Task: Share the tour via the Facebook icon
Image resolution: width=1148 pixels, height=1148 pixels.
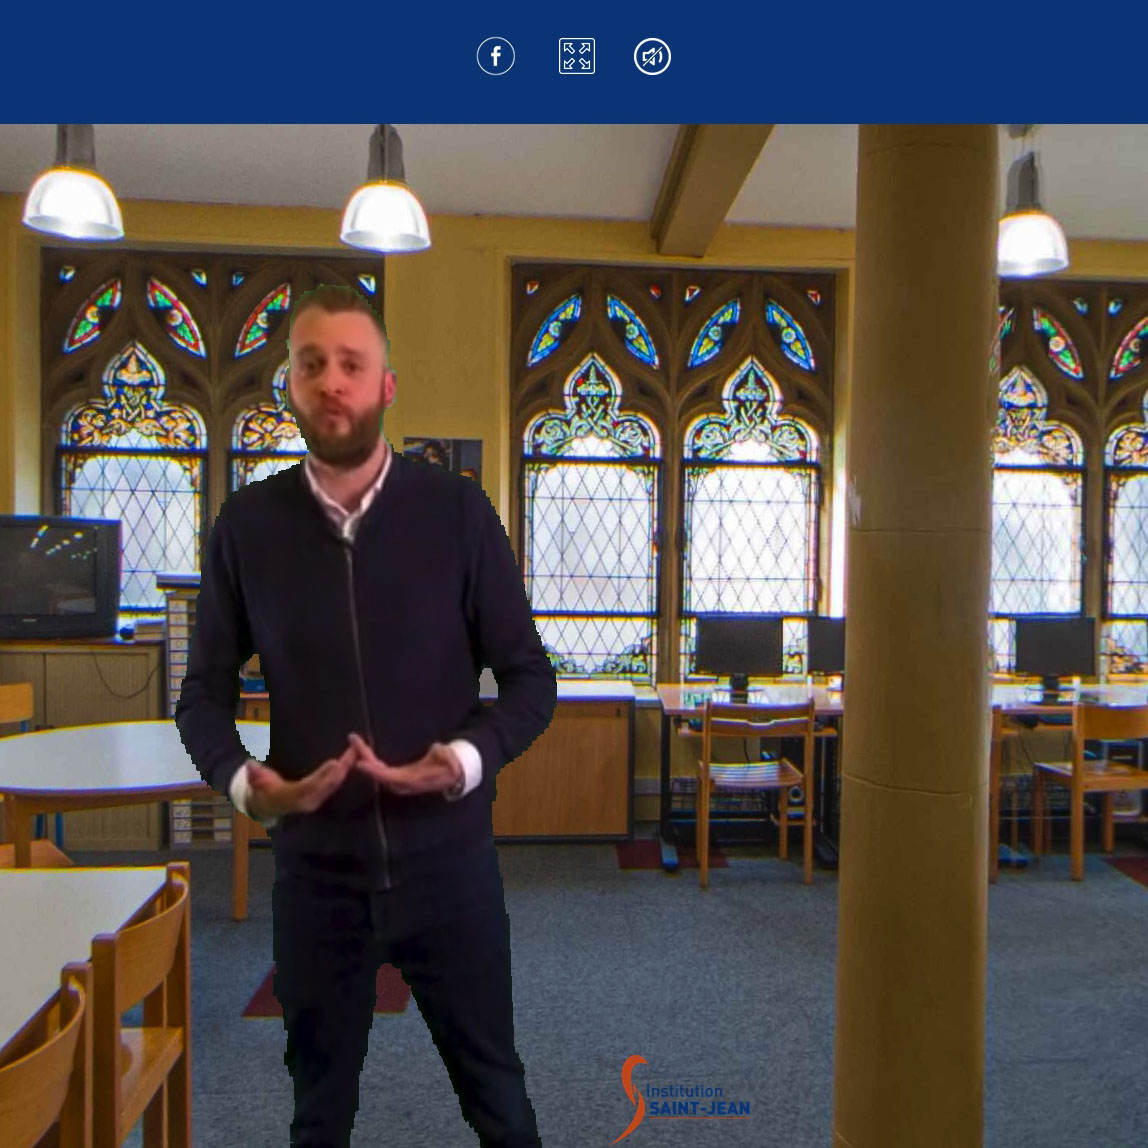Action: point(496,56)
